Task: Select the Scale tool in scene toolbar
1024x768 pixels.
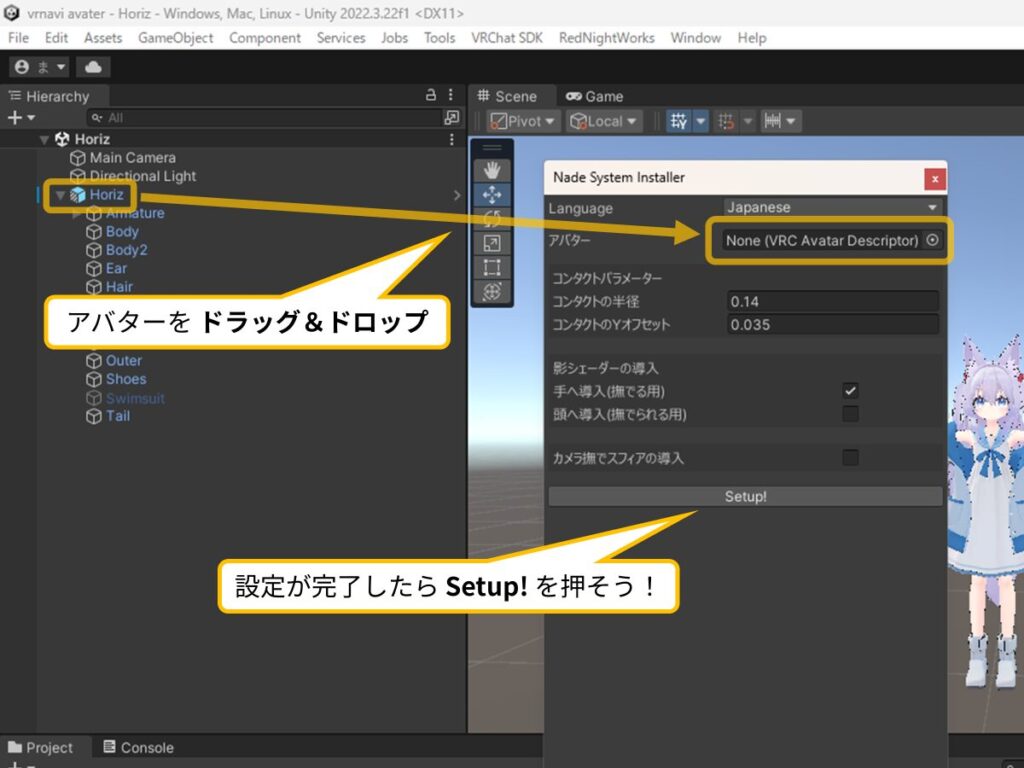Action: [492, 243]
